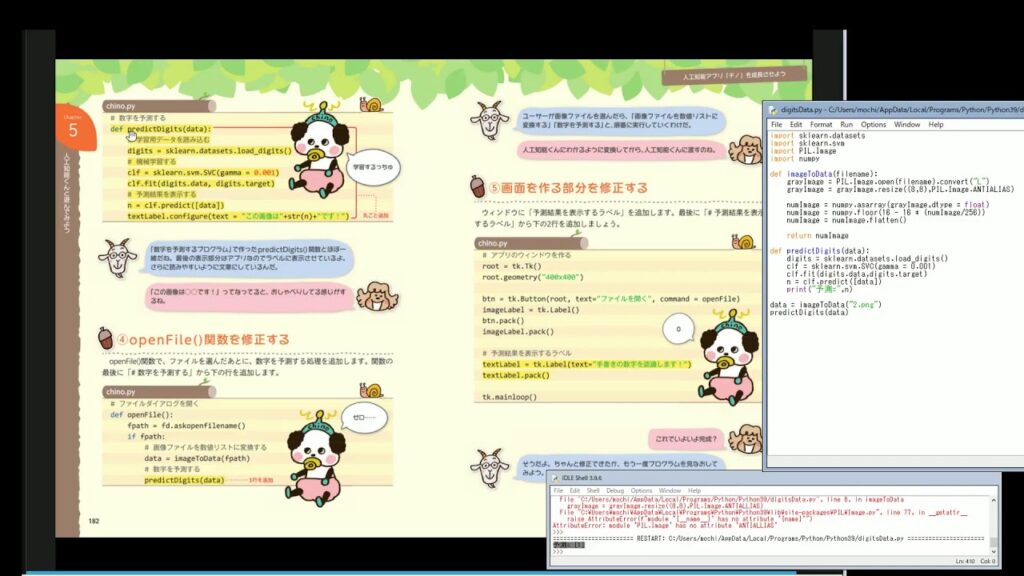Open the editor's Options menu

pos(873,125)
